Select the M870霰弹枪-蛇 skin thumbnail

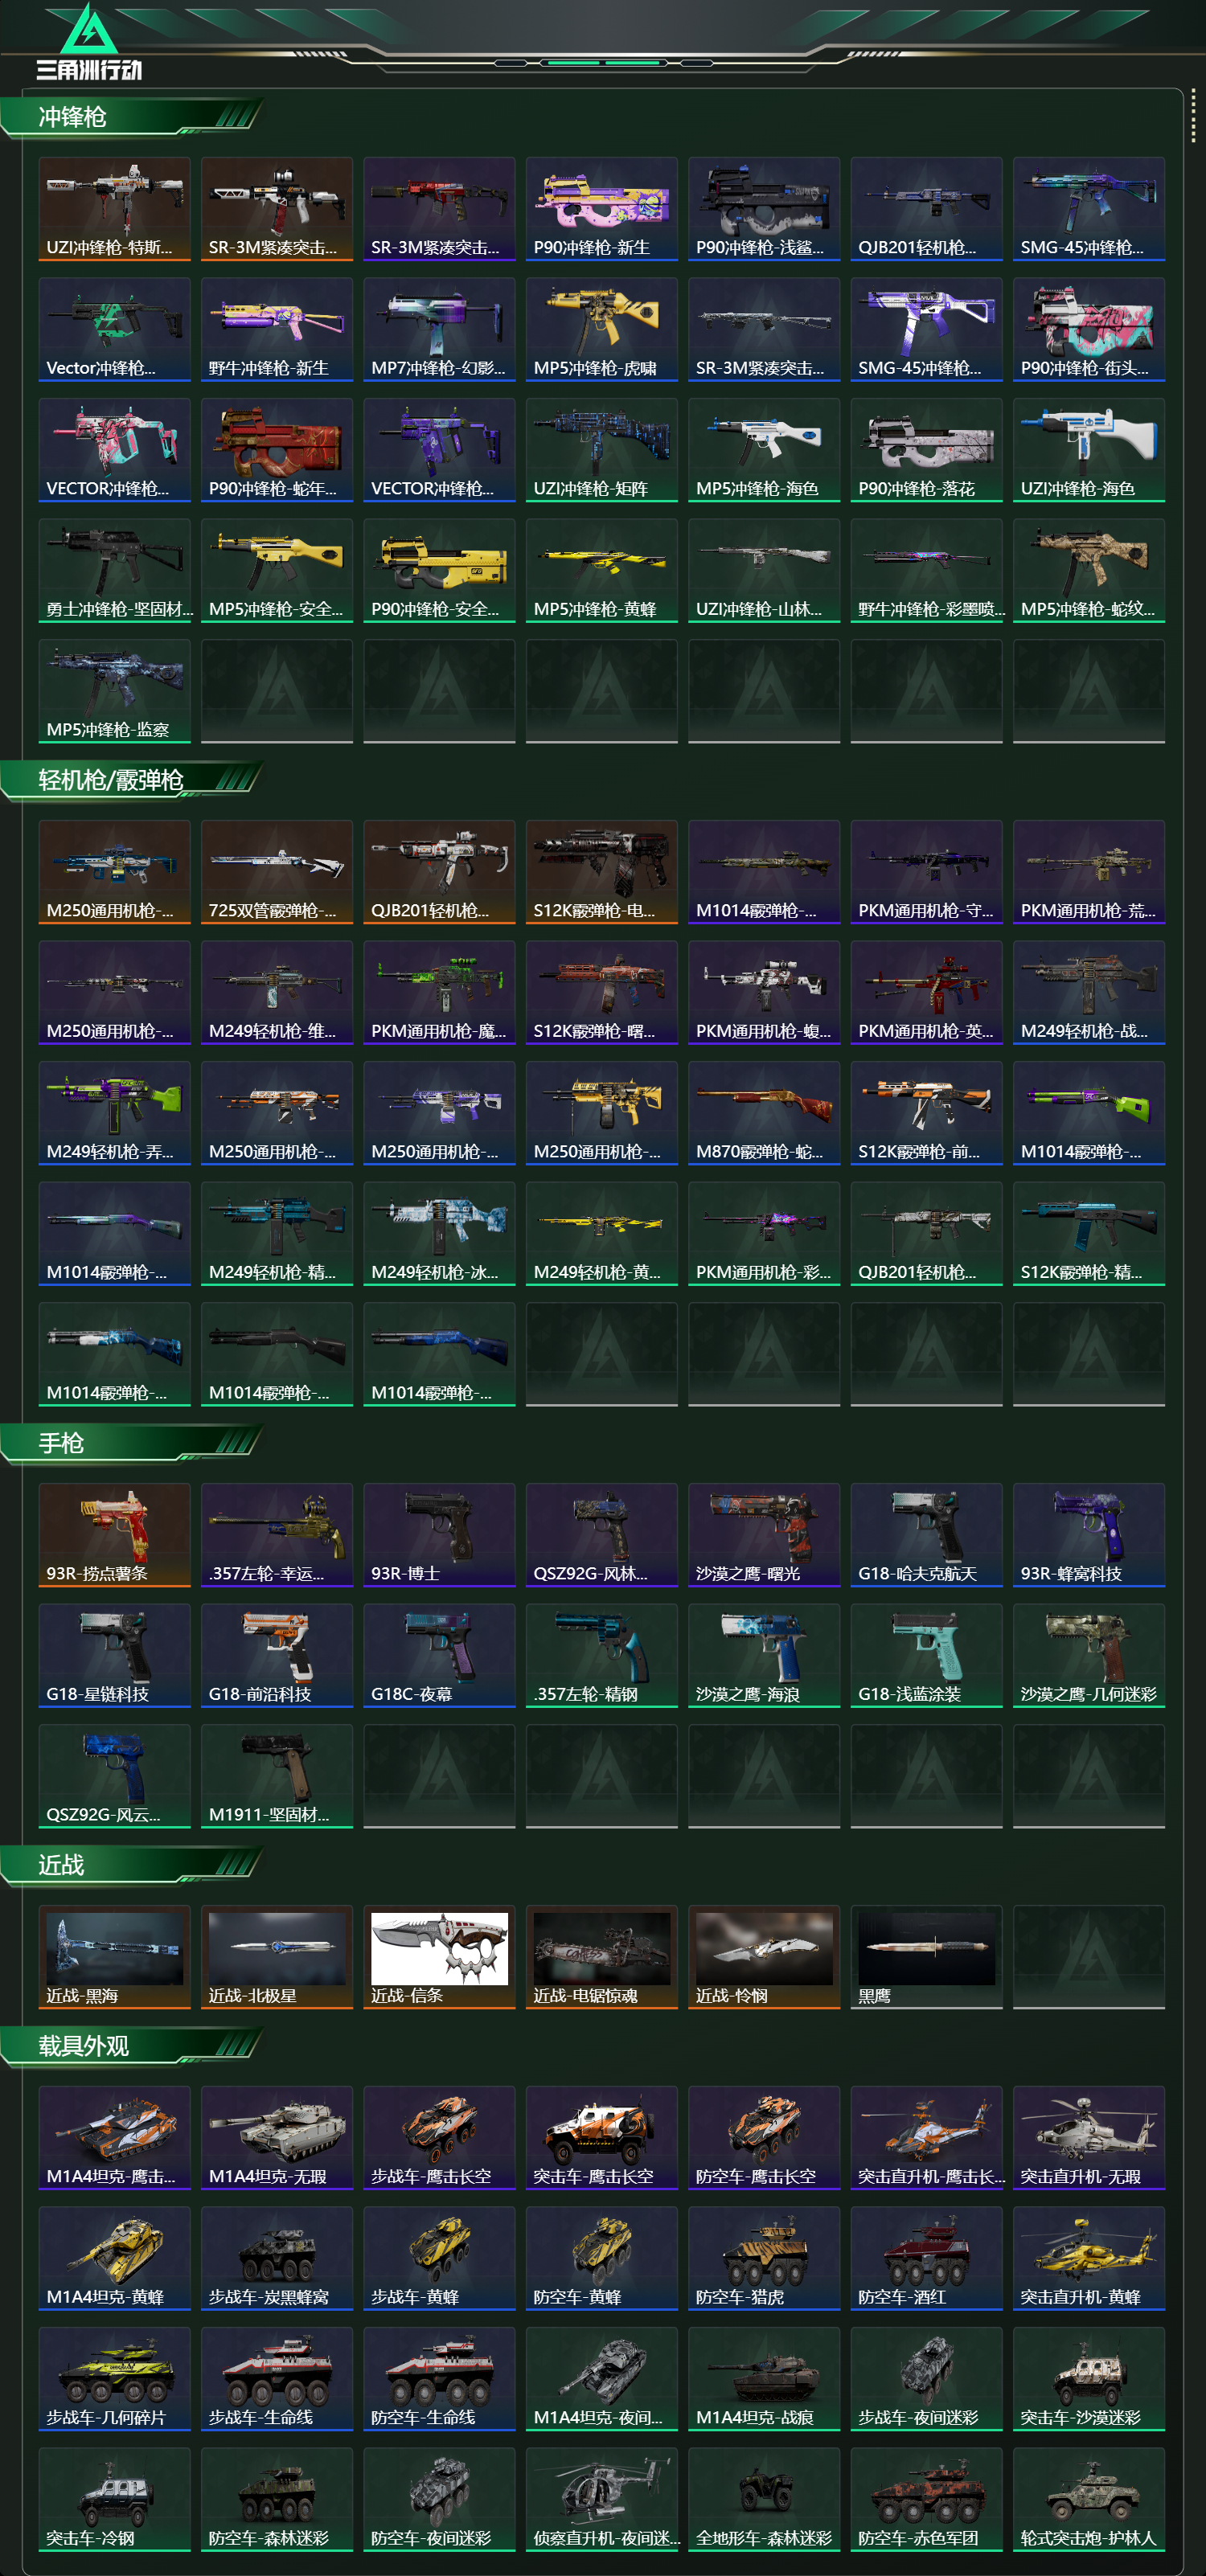point(764,1113)
